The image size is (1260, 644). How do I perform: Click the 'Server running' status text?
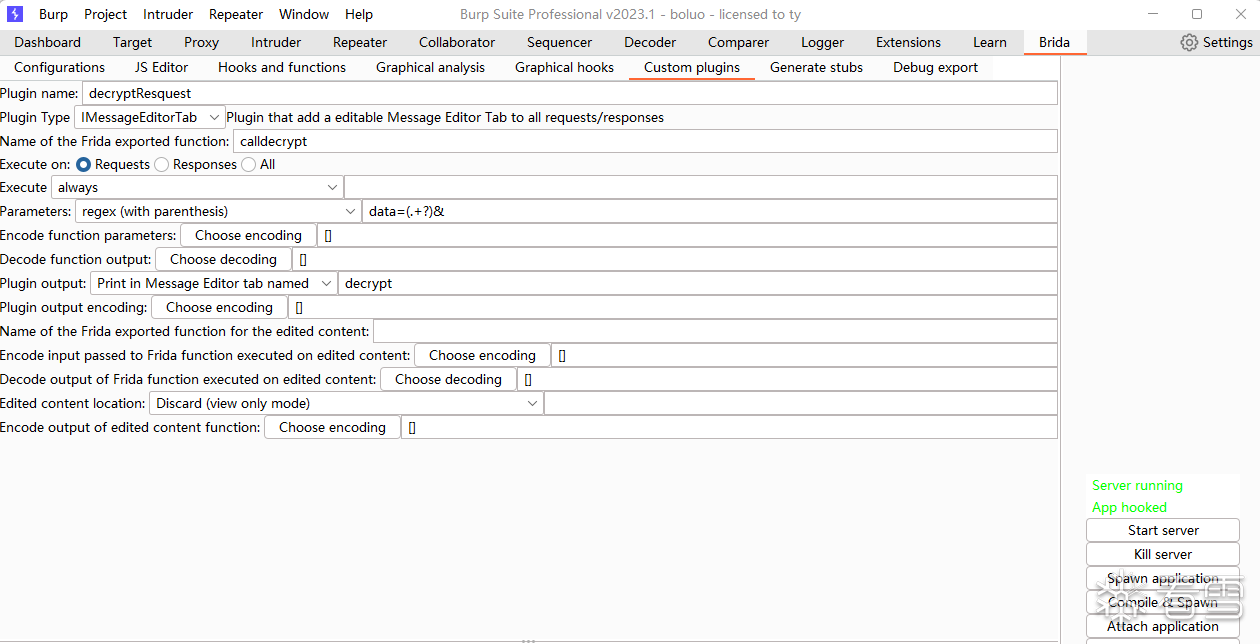[x=1137, y=485]
